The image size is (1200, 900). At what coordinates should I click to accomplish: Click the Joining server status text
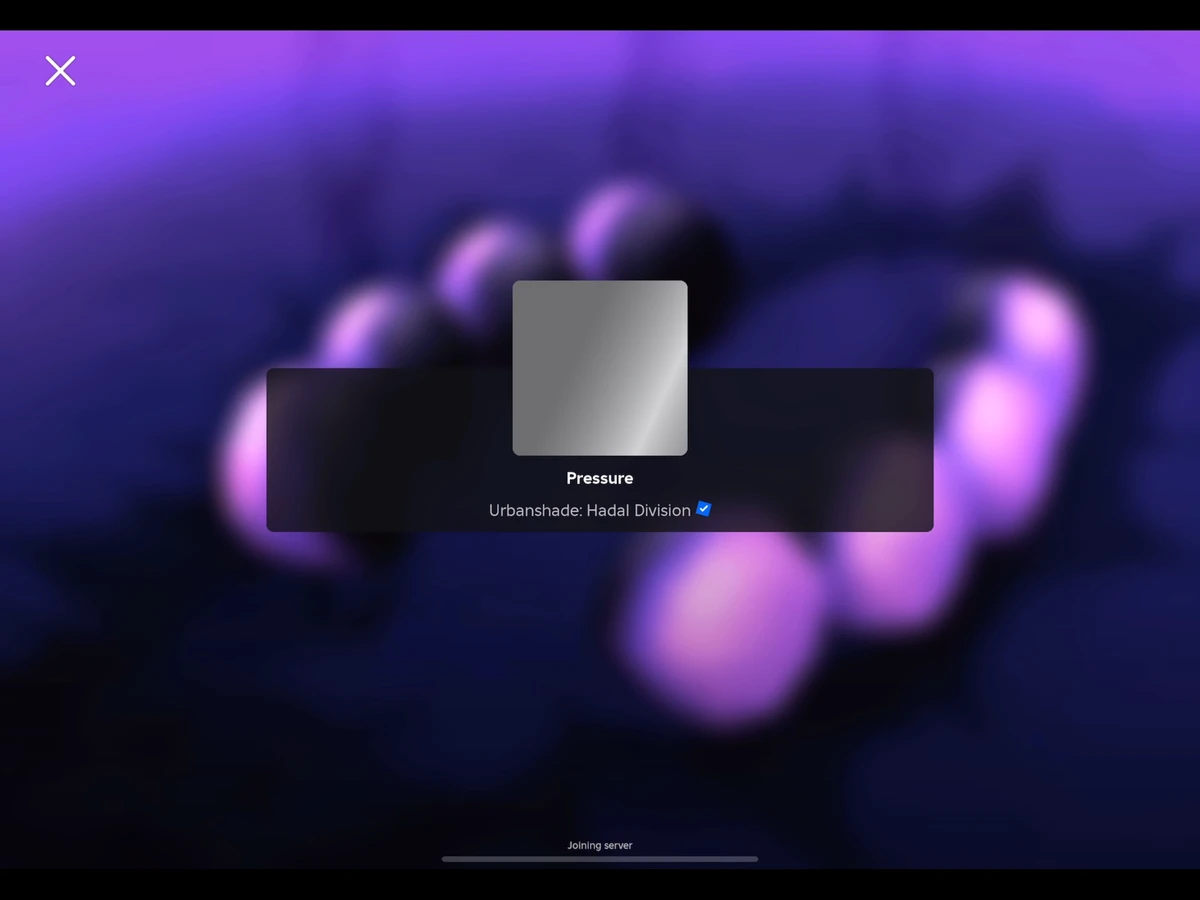point(599,845)
